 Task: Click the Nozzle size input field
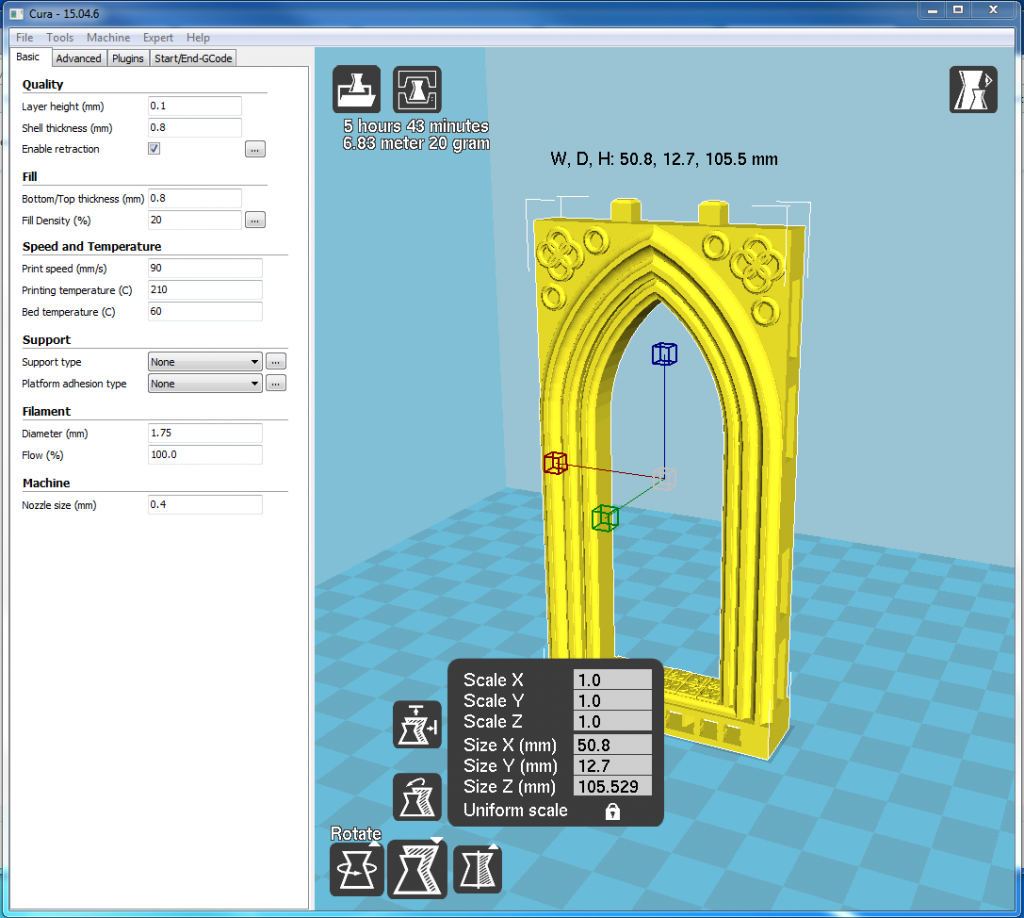pyautogui.click(x=205, y=504)
